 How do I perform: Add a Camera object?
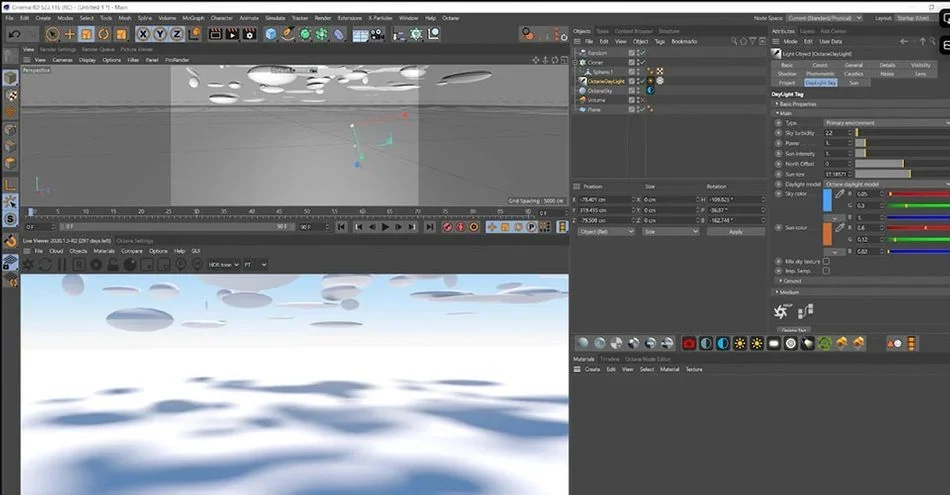pyautogui.click(x=377, y=35)
